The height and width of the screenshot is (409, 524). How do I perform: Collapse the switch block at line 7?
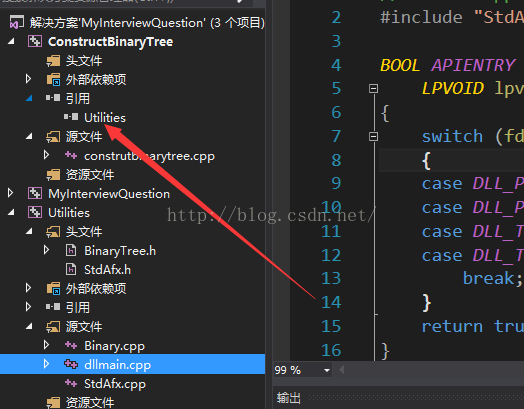click(x=373, y=136)
